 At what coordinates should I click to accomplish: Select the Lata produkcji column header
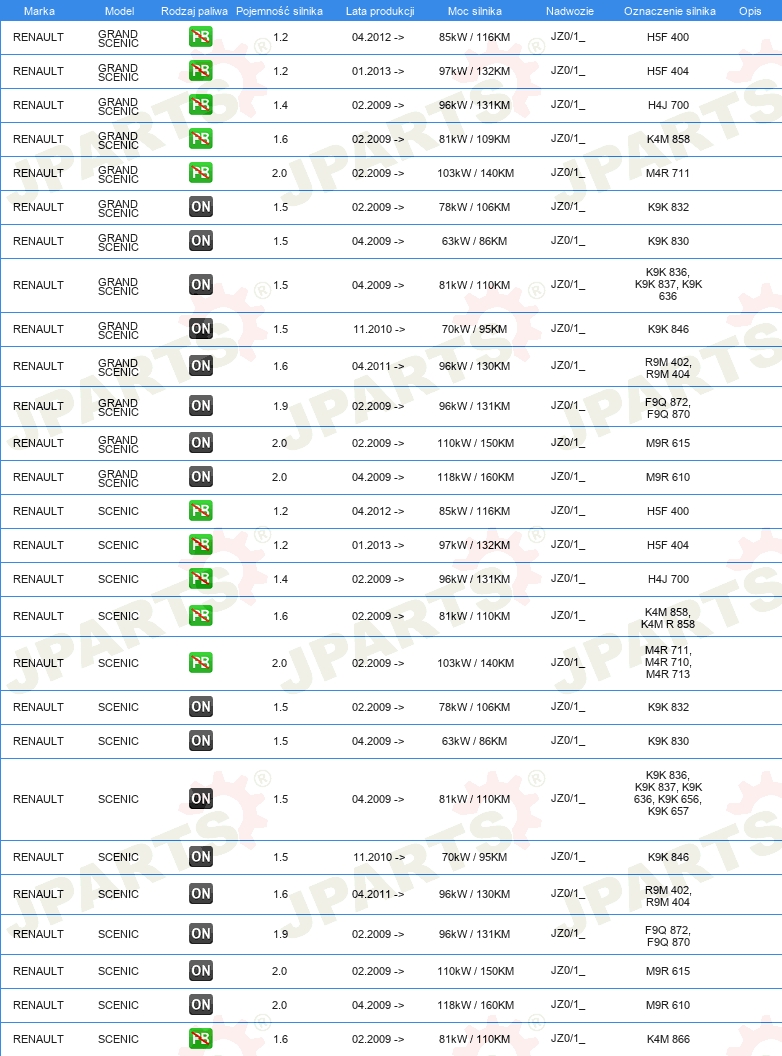pyautogui.click(x=380, y=11)
